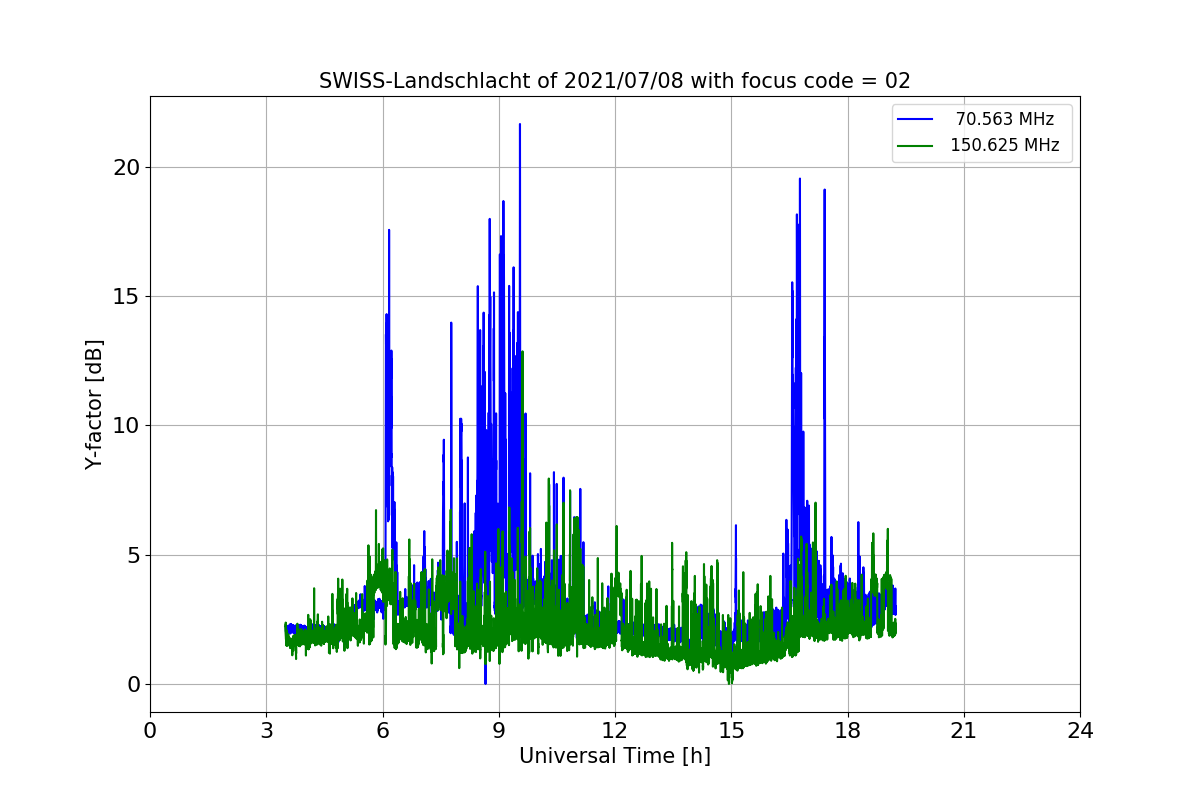Viewport: 1200px width, 800px height.
Task: Click the Y-factor [dB] axis label
Action: point(94,404)
